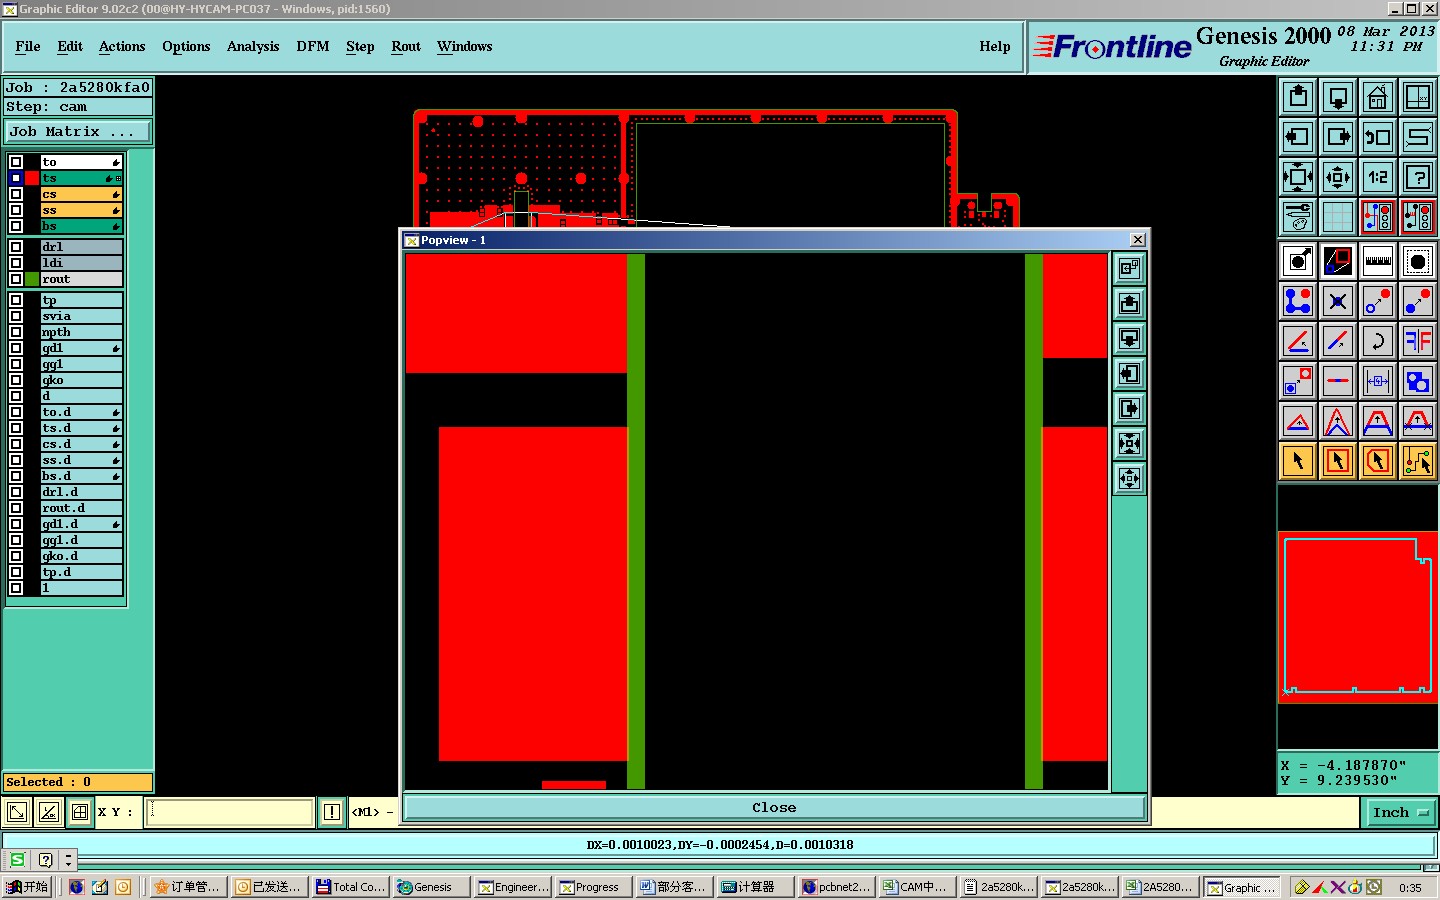The width and height of the screenshot is (1440, 900).
Task: Click the pan up view icon
Action: [x=1298, y=97]
